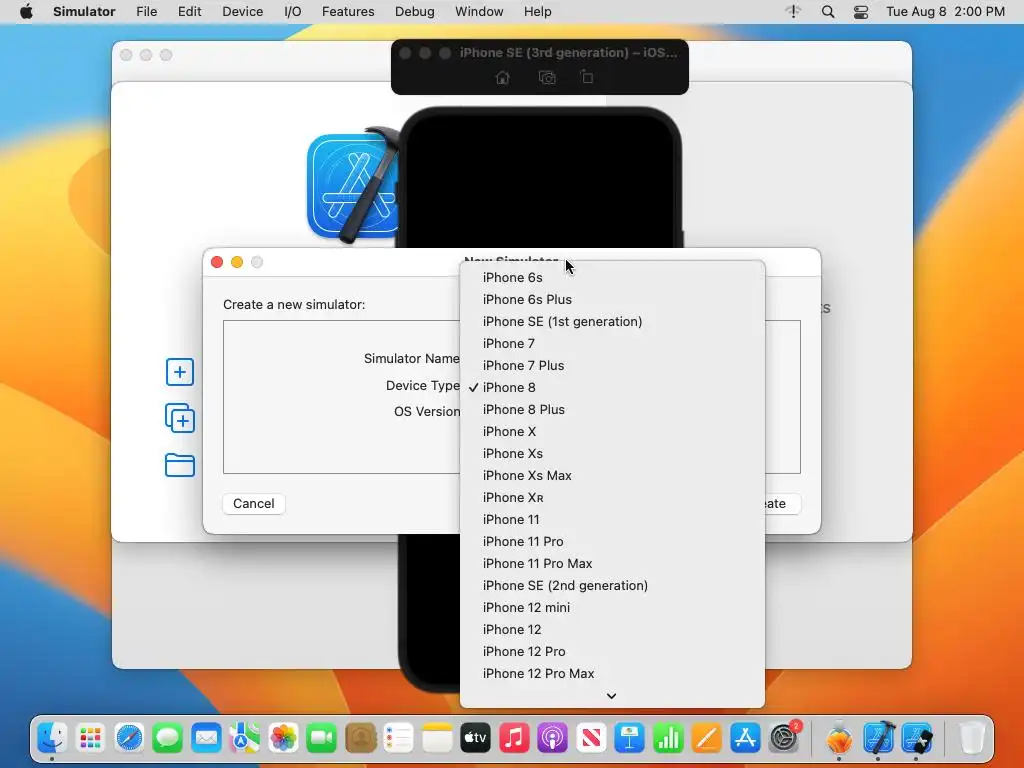Open Control Center in menu bar
Image resolution: width=1024 pixels, height=768 pixels.
(x=861, y=12)
